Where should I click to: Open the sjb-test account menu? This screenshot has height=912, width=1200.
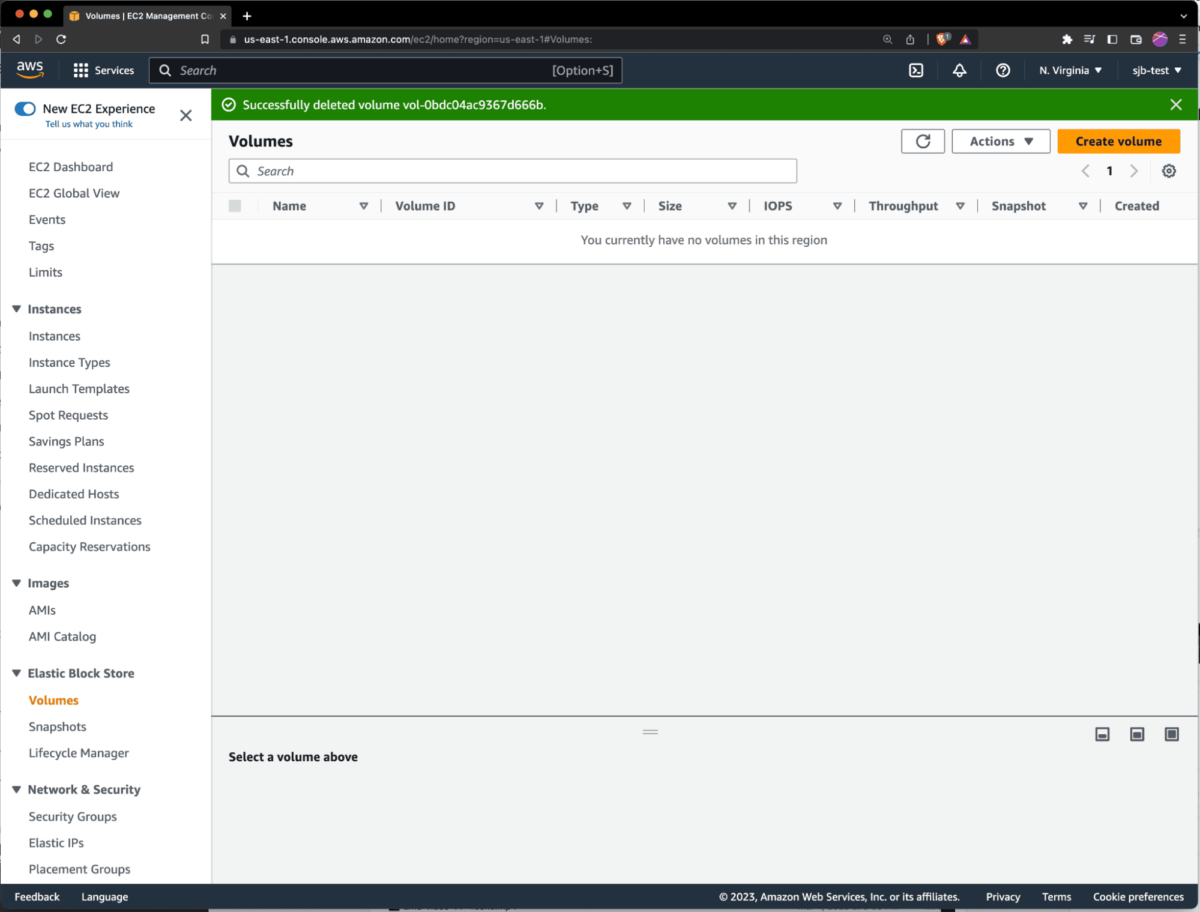click(1155, 70)
